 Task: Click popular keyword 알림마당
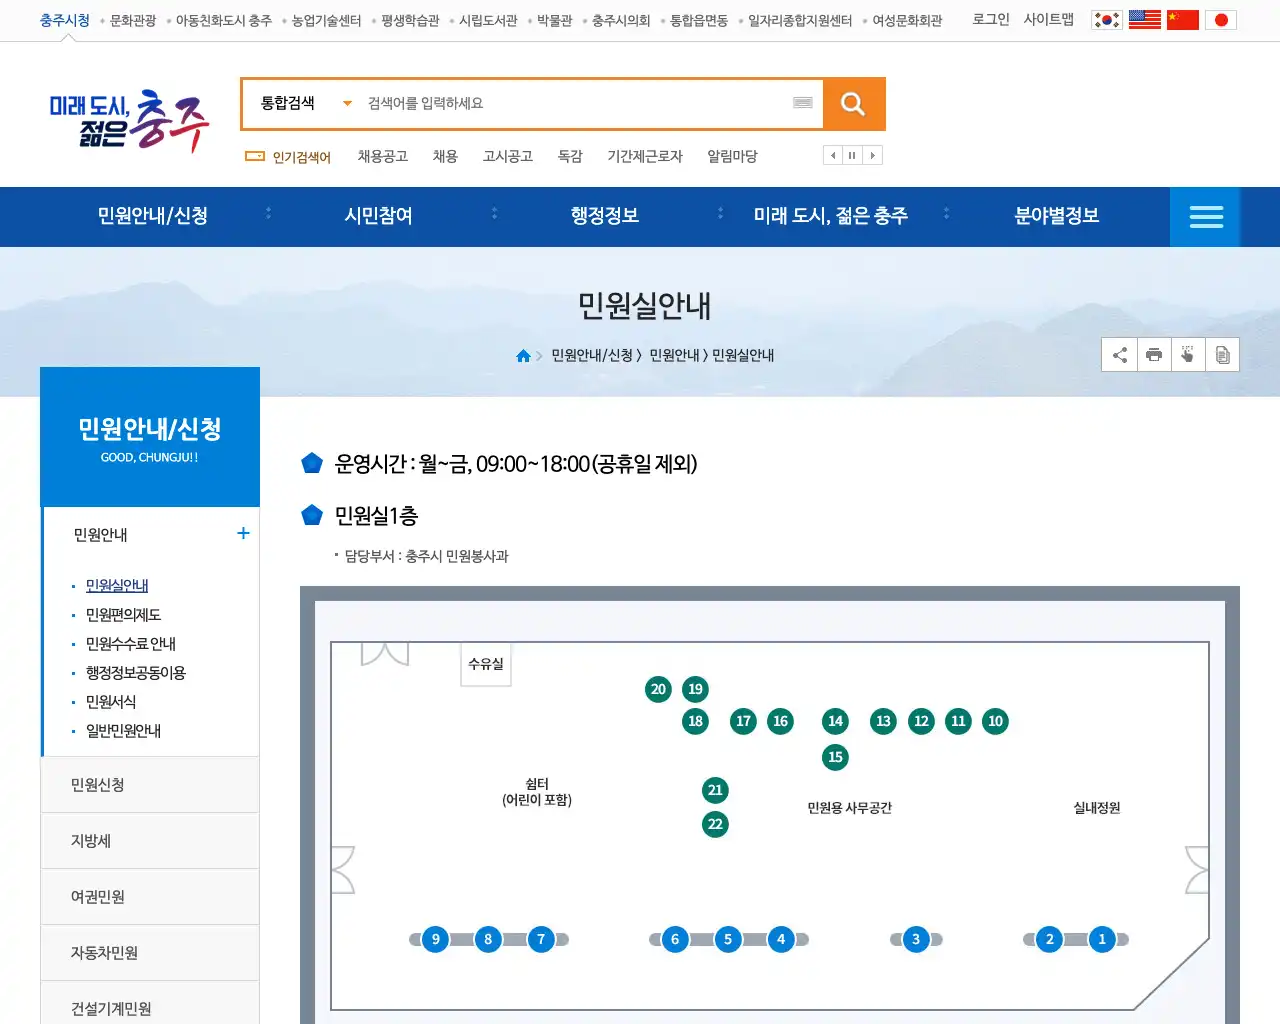(x=733, y=156)
